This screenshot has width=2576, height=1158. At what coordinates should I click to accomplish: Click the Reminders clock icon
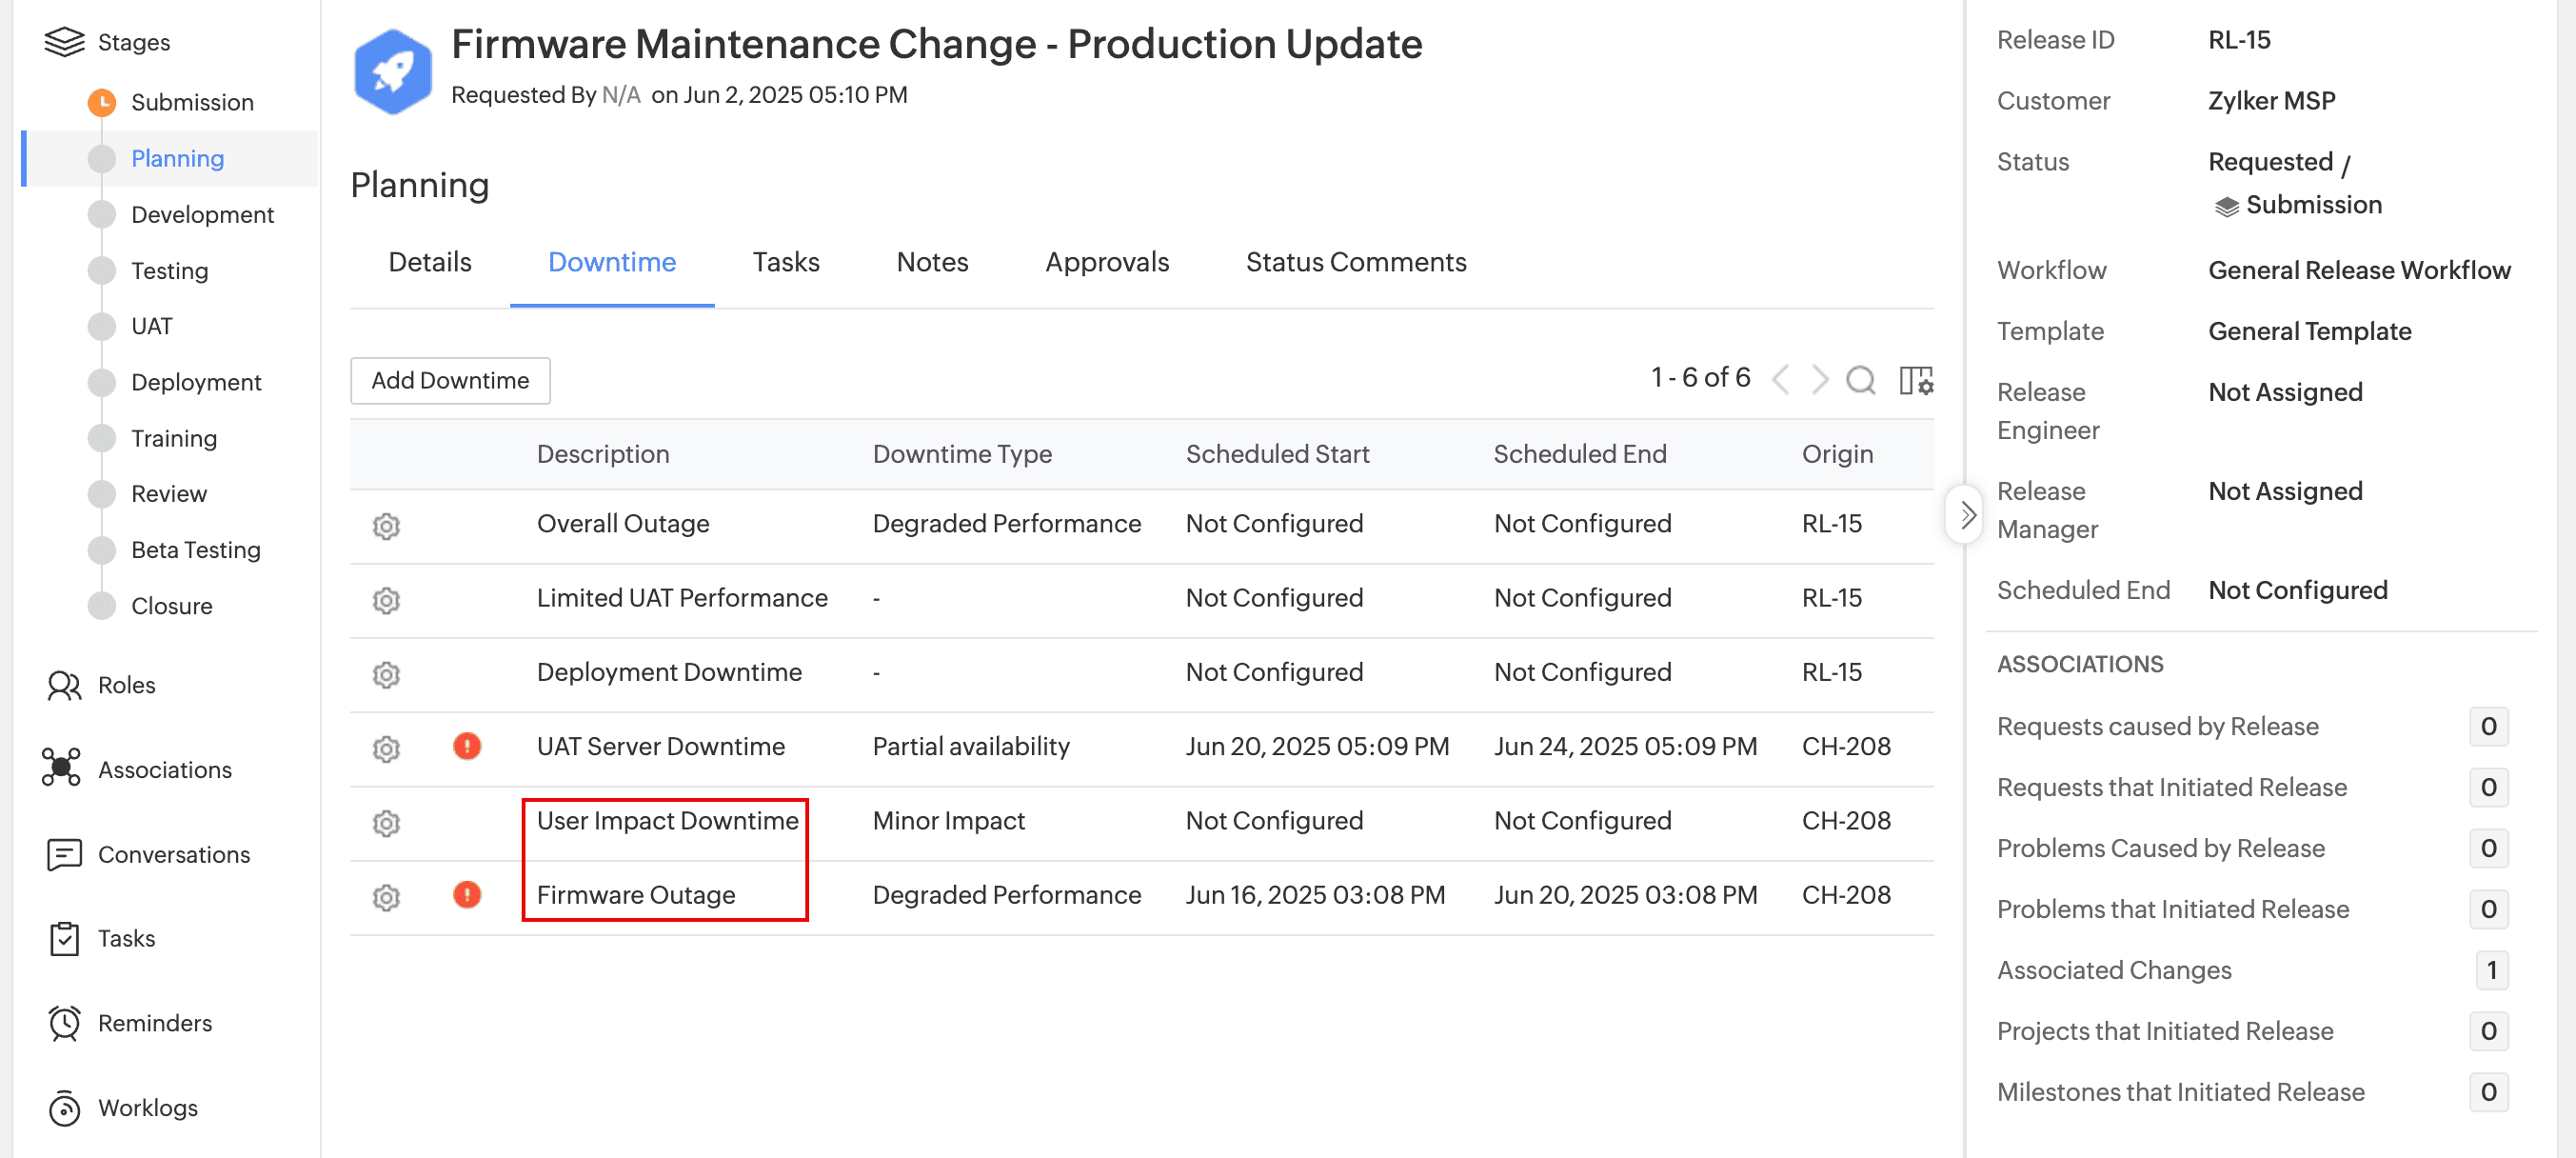coord(64,1023)
